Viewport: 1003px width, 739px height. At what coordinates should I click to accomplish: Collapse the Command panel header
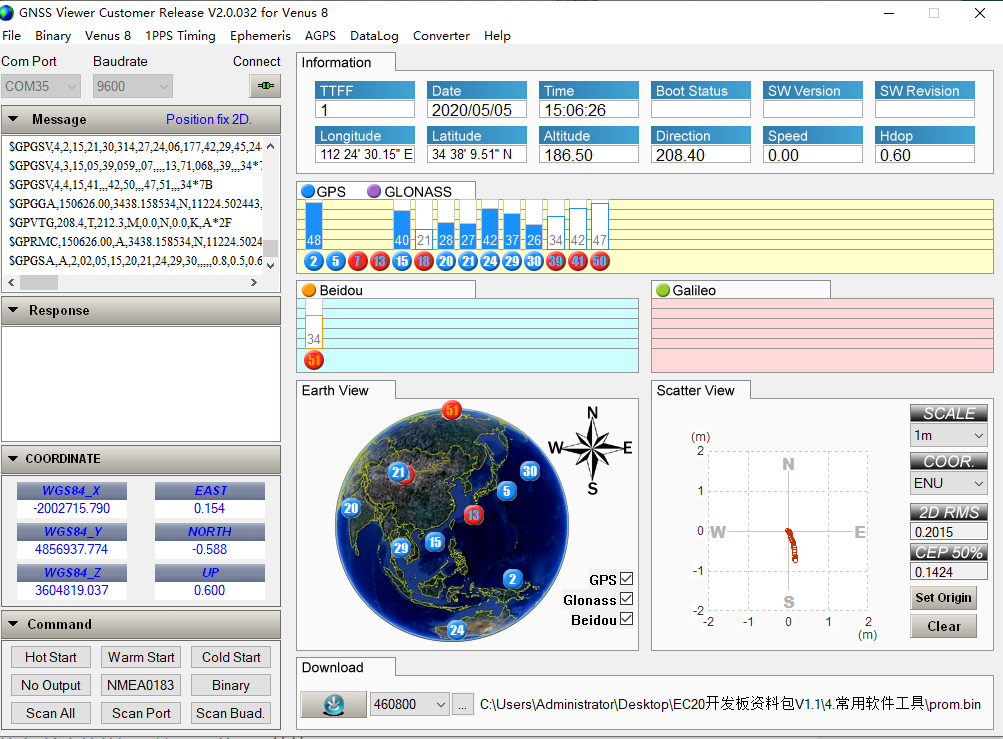tap(141, 624)
